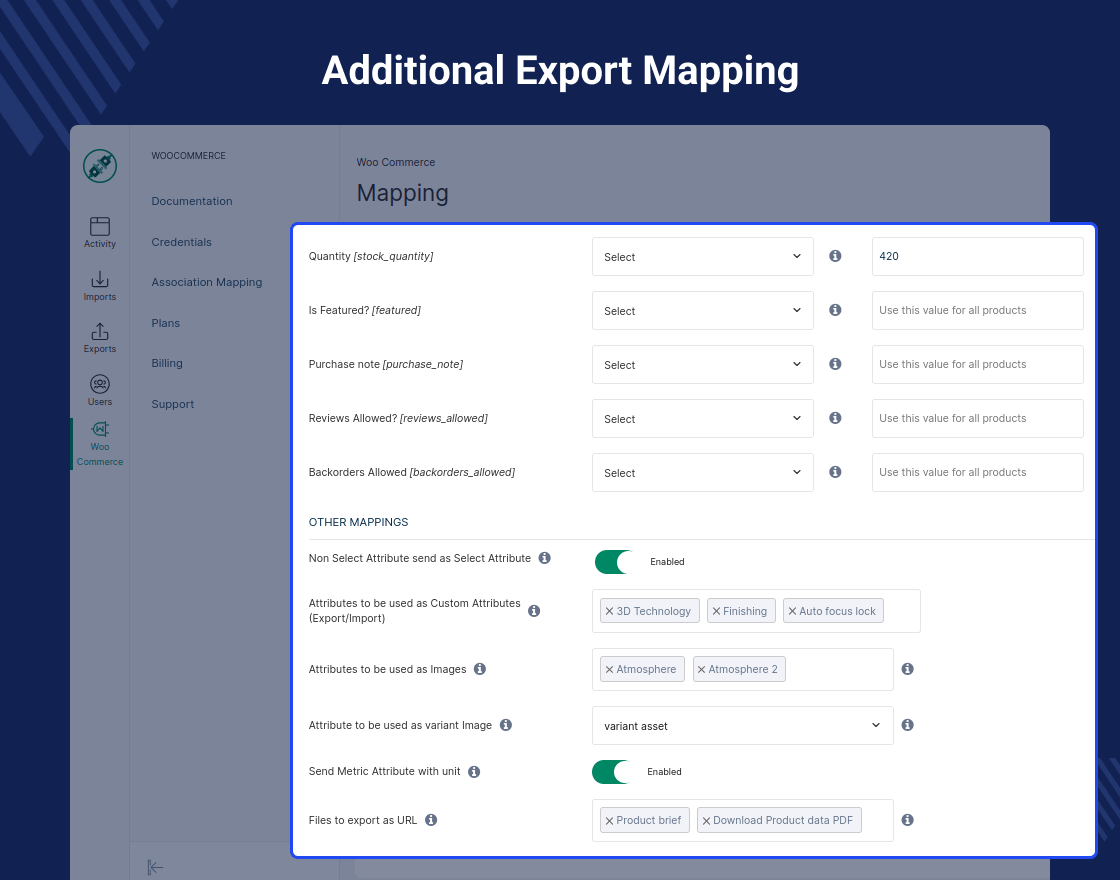Click info icon beside Files to export label
This screenshot has width=1120, height=880.
pyautogui.click(x=431, y=820)
